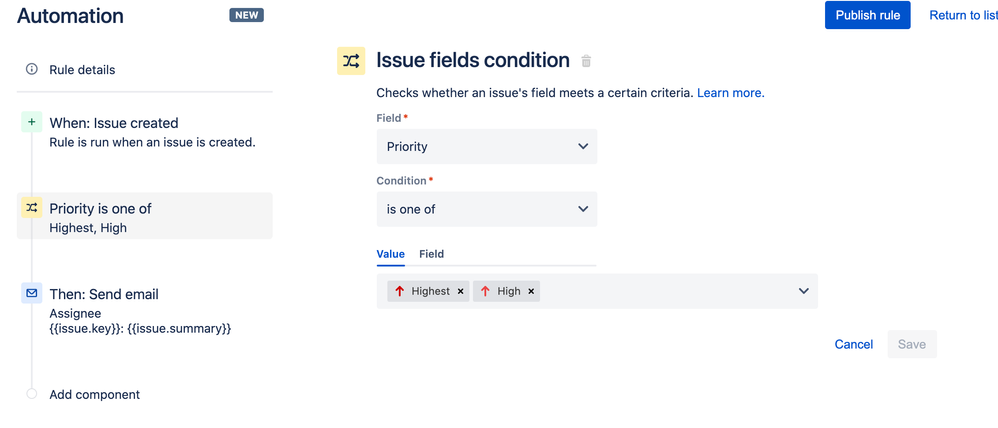
Task: Click the green plus trigger icon
Action: click(x=32, y=122)
